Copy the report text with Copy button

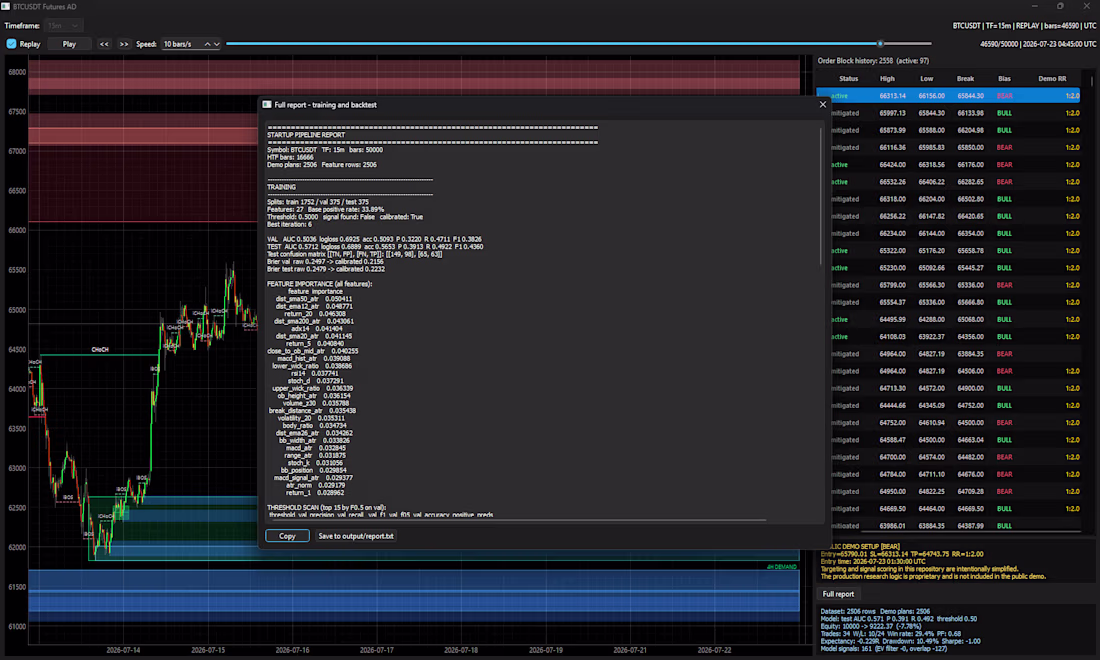pos(288,536)
